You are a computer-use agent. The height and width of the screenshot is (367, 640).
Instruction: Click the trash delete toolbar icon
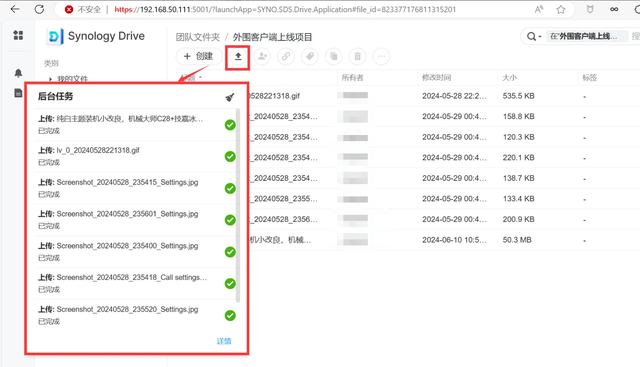358,56
